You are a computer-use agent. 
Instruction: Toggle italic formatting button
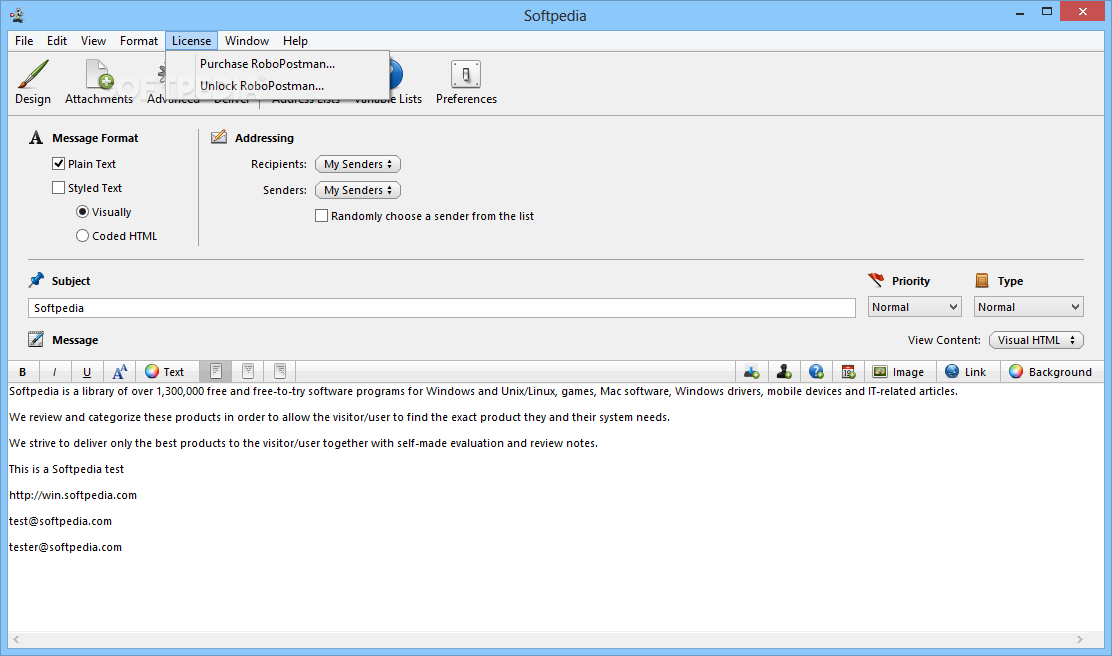55,372
